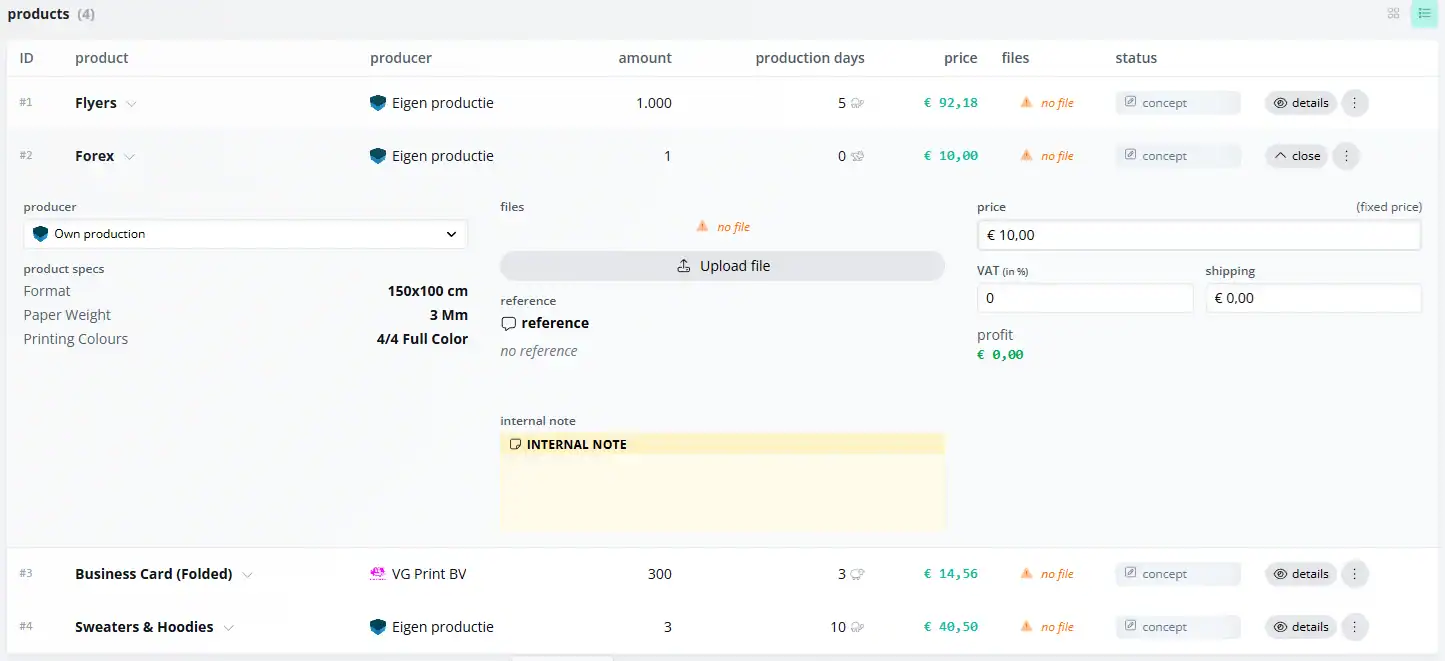Viewport: 1445px width, 661px height.
Task: Expand the Flyers product chevron
Action: click(x=131, y=104)
